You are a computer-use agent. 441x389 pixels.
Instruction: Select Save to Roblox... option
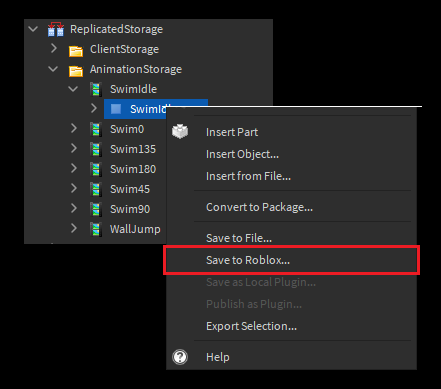click(x=291, y=260)
